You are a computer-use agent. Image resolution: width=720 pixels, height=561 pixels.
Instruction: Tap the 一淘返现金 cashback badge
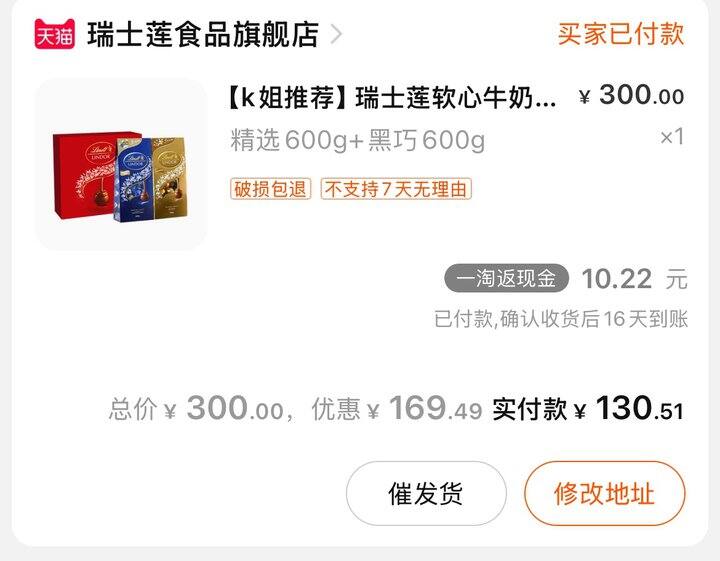[x=506, y=278]
